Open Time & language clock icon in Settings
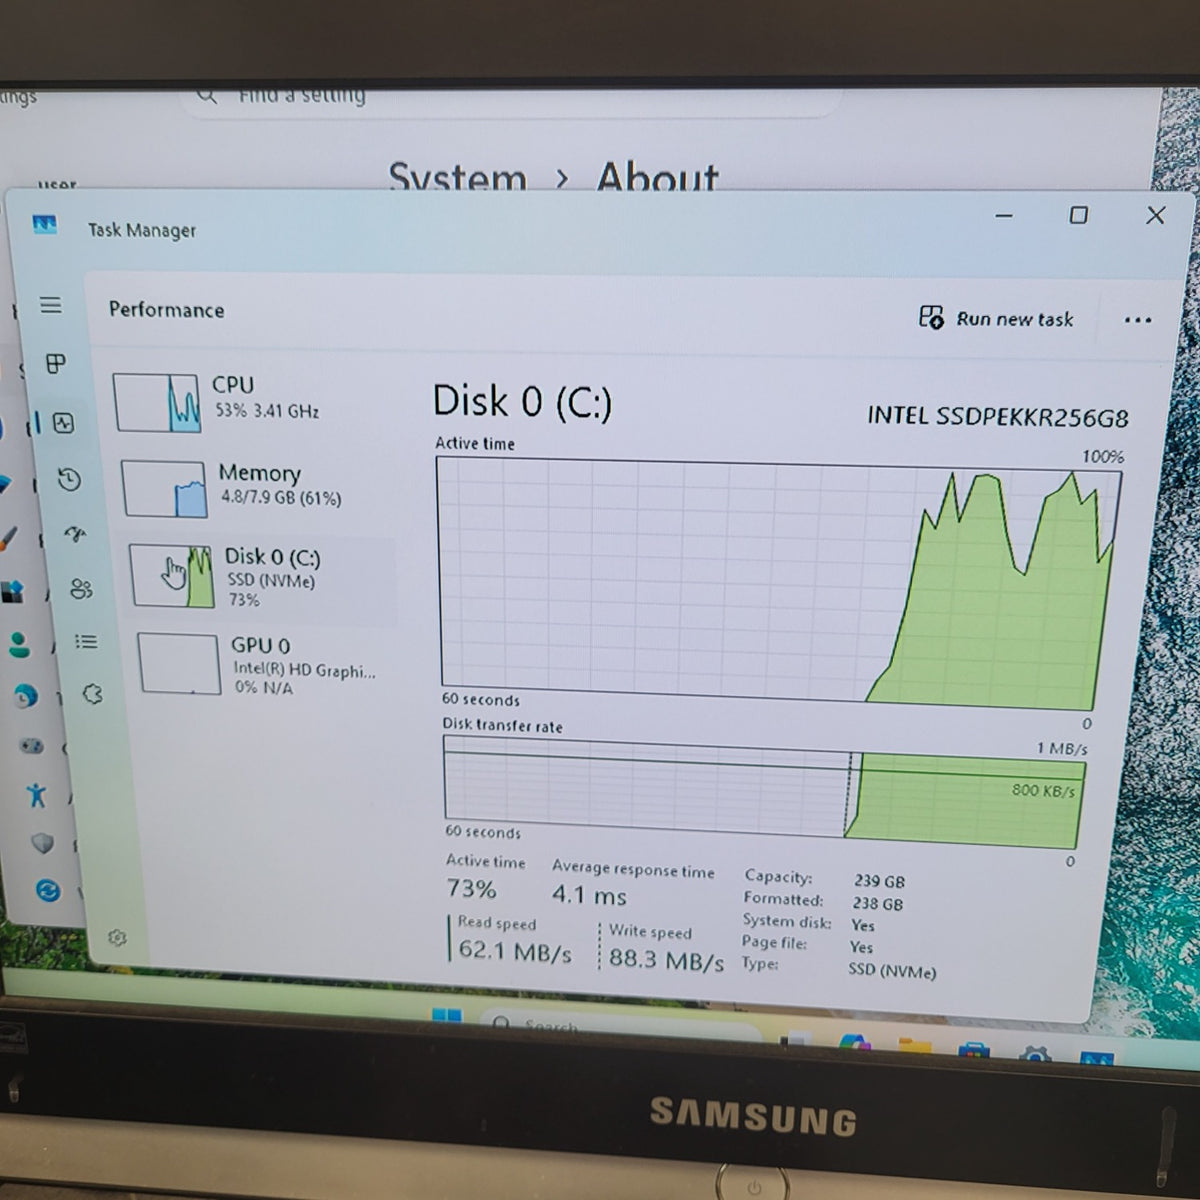This screenshot has width=1200, height=1200. pos(25,695)
